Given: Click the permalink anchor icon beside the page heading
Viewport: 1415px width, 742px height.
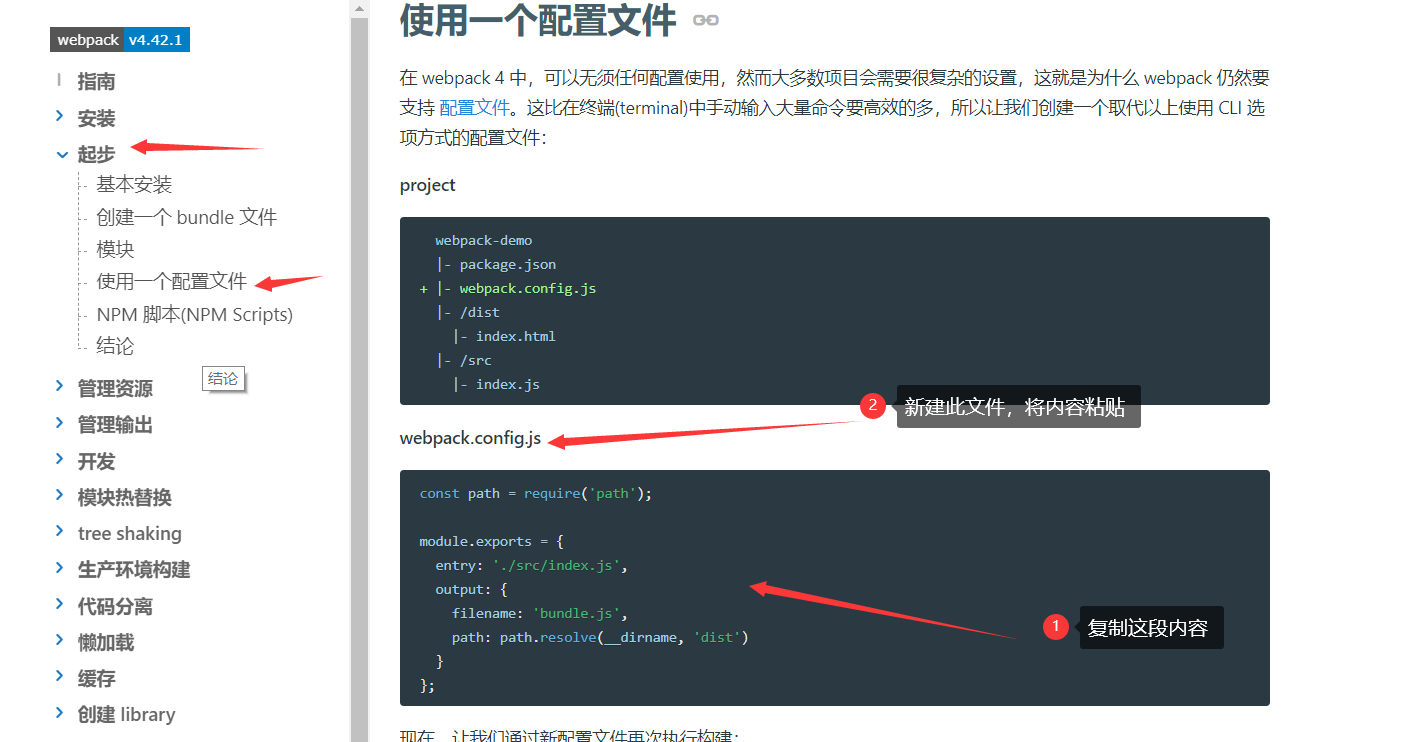Looking at the screenshot, I should 705,20.
